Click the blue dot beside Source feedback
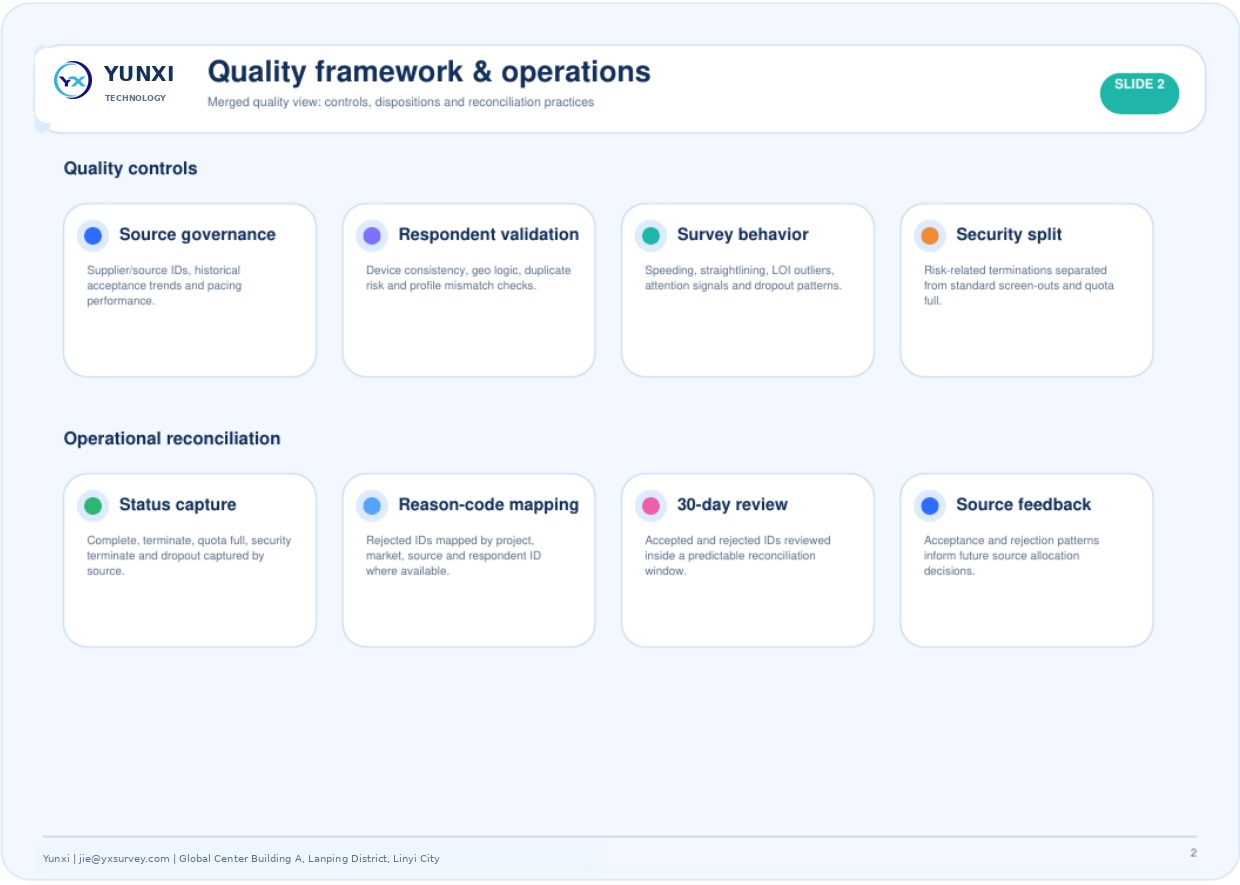This screenshot has height=885, width=1240. [930, 506]
